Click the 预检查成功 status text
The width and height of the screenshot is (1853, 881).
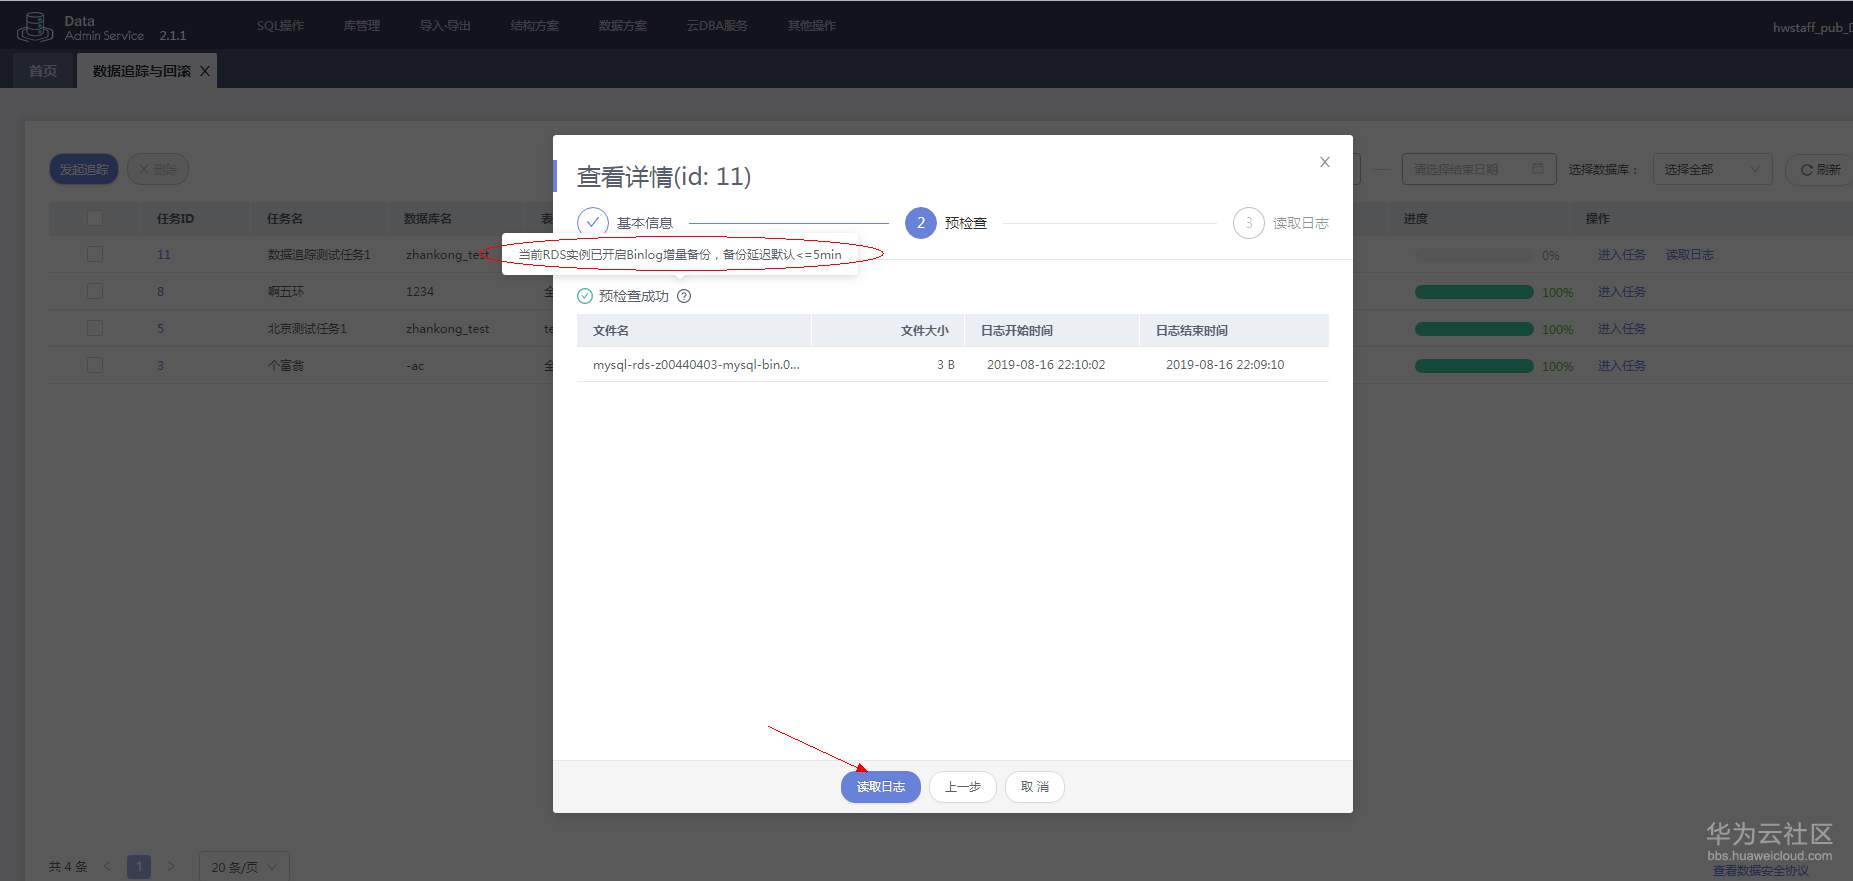634,296
